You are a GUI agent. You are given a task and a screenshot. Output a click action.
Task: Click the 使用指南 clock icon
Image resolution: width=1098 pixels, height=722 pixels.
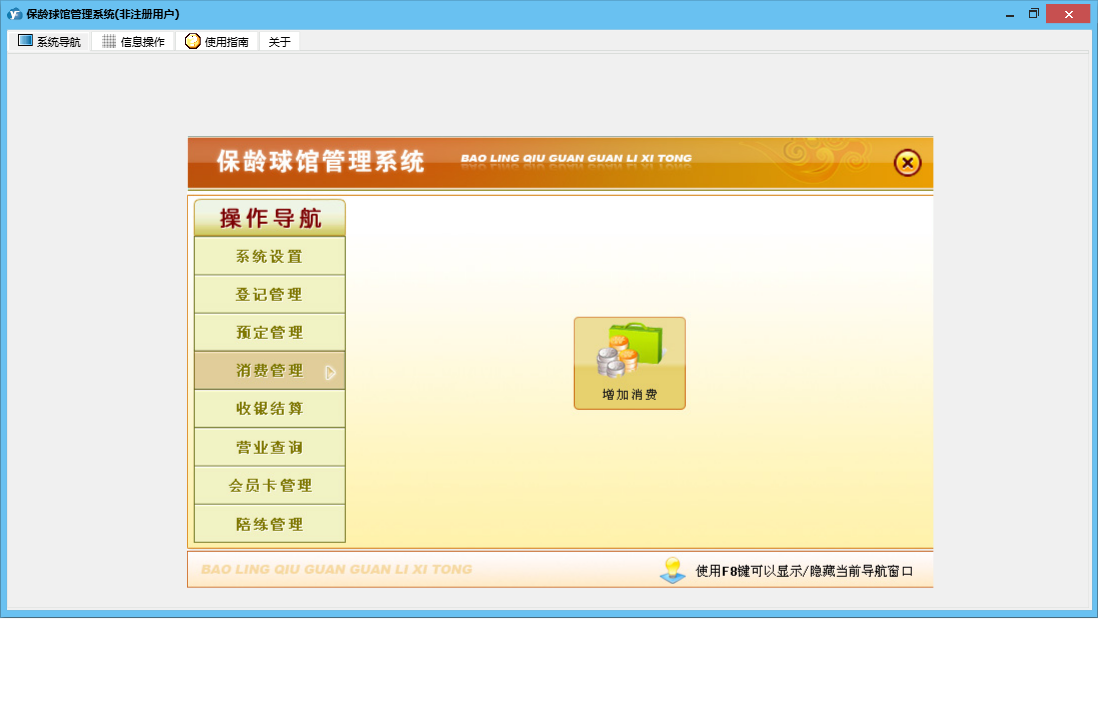193,41
